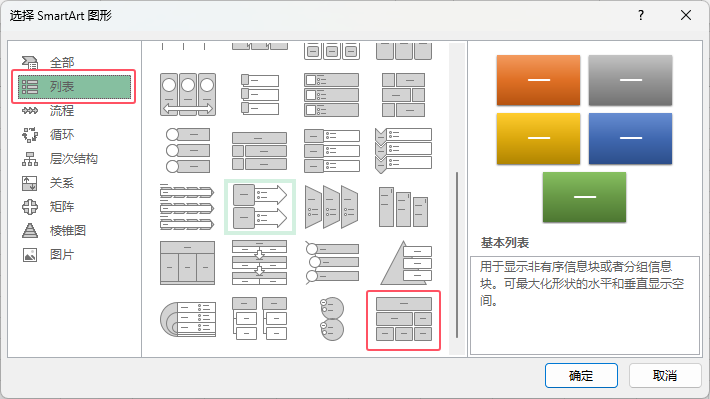Viewport: 710px width, 399px height.
Task: Choose the three horizontal pencil-arrow list layout
Action: 187,207
